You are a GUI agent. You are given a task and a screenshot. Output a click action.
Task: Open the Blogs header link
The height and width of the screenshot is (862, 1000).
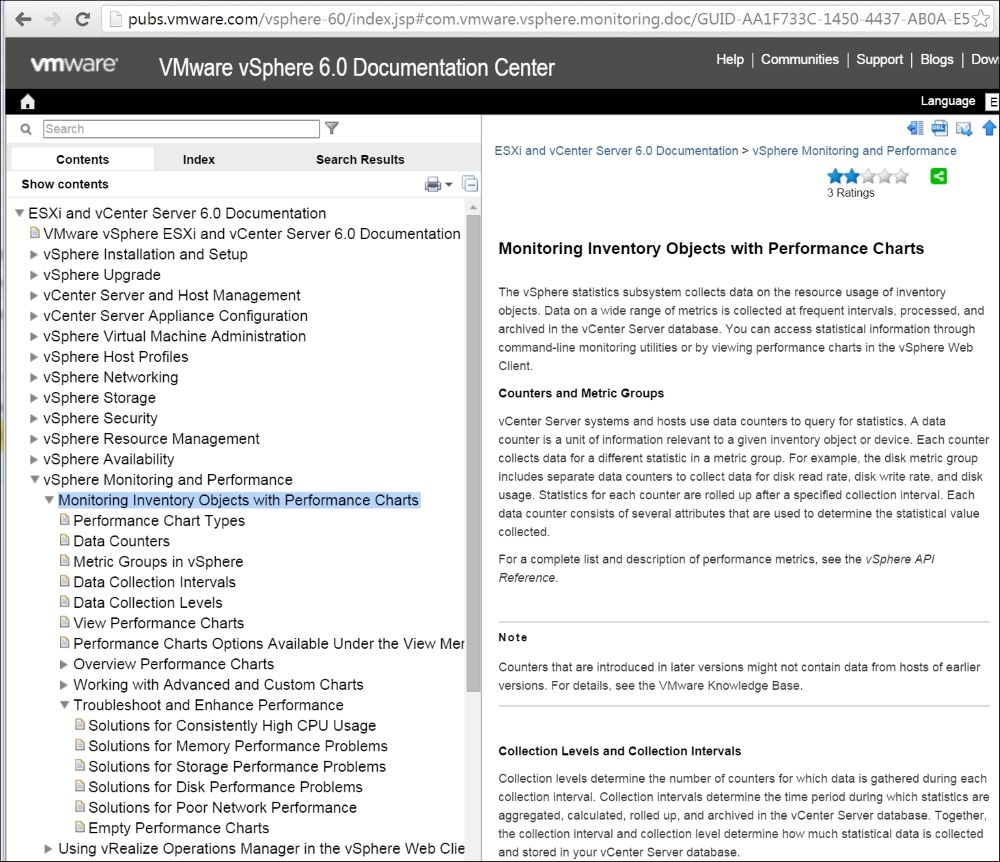tap(937, 59)
